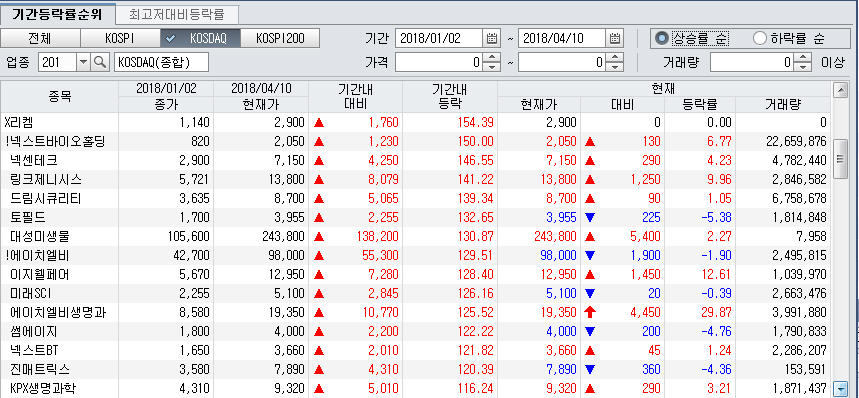Viewport: 859px width, 398px height.
Task: Click the table's vertical scrollbar thumb
Action: click(x=840, y=159)
